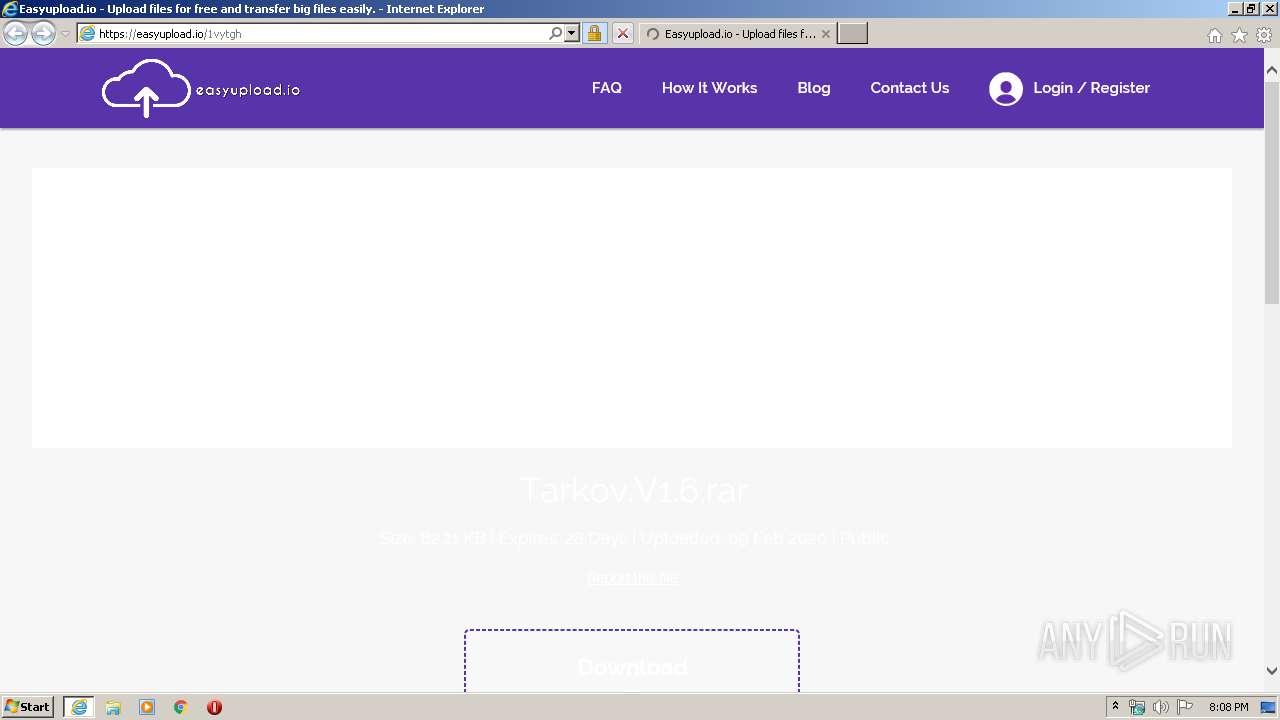Screen dimensions: 1280x720
Task: Click the Tarkov.V1.6.rar file name
Action: (633, 490)
